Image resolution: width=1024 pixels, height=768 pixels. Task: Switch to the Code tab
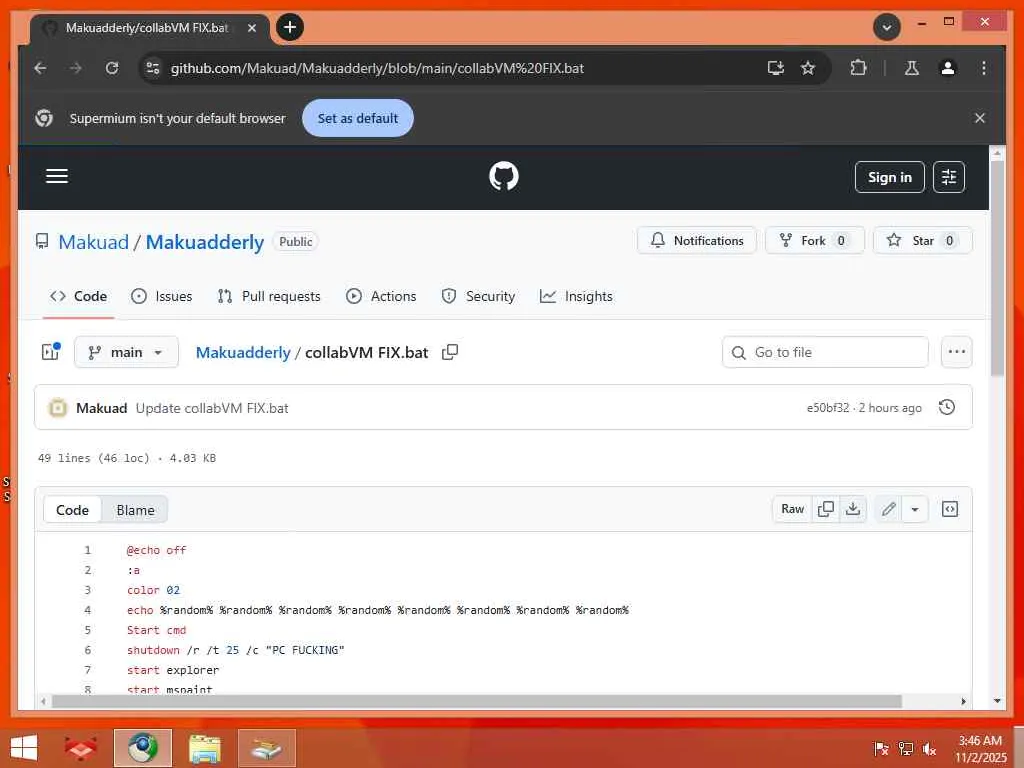(78, 296)
